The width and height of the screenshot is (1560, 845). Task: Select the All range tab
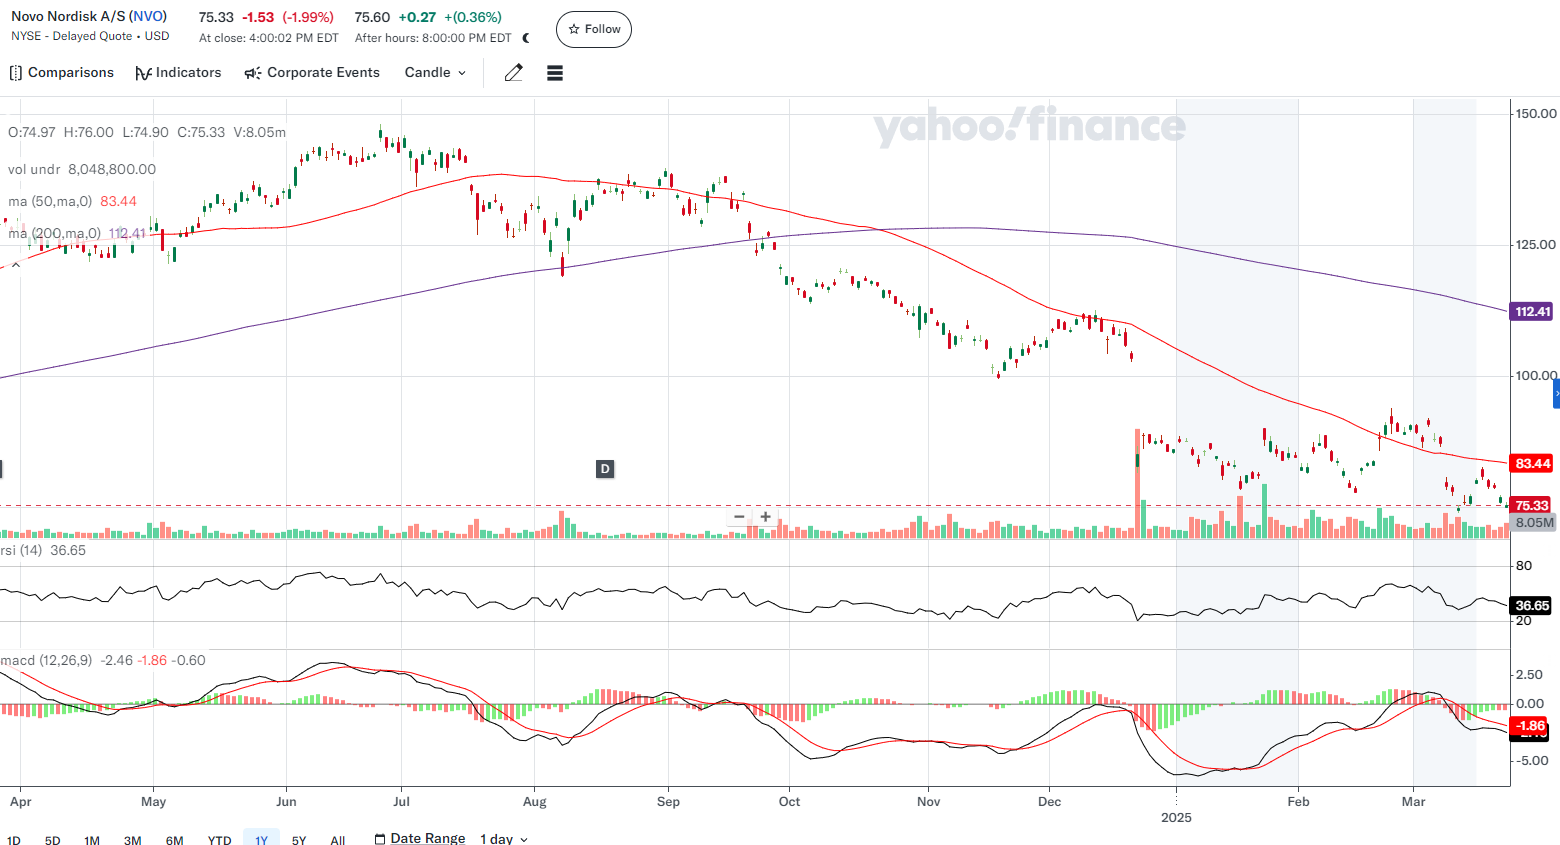pyautogui.click(x=338, y=840)
